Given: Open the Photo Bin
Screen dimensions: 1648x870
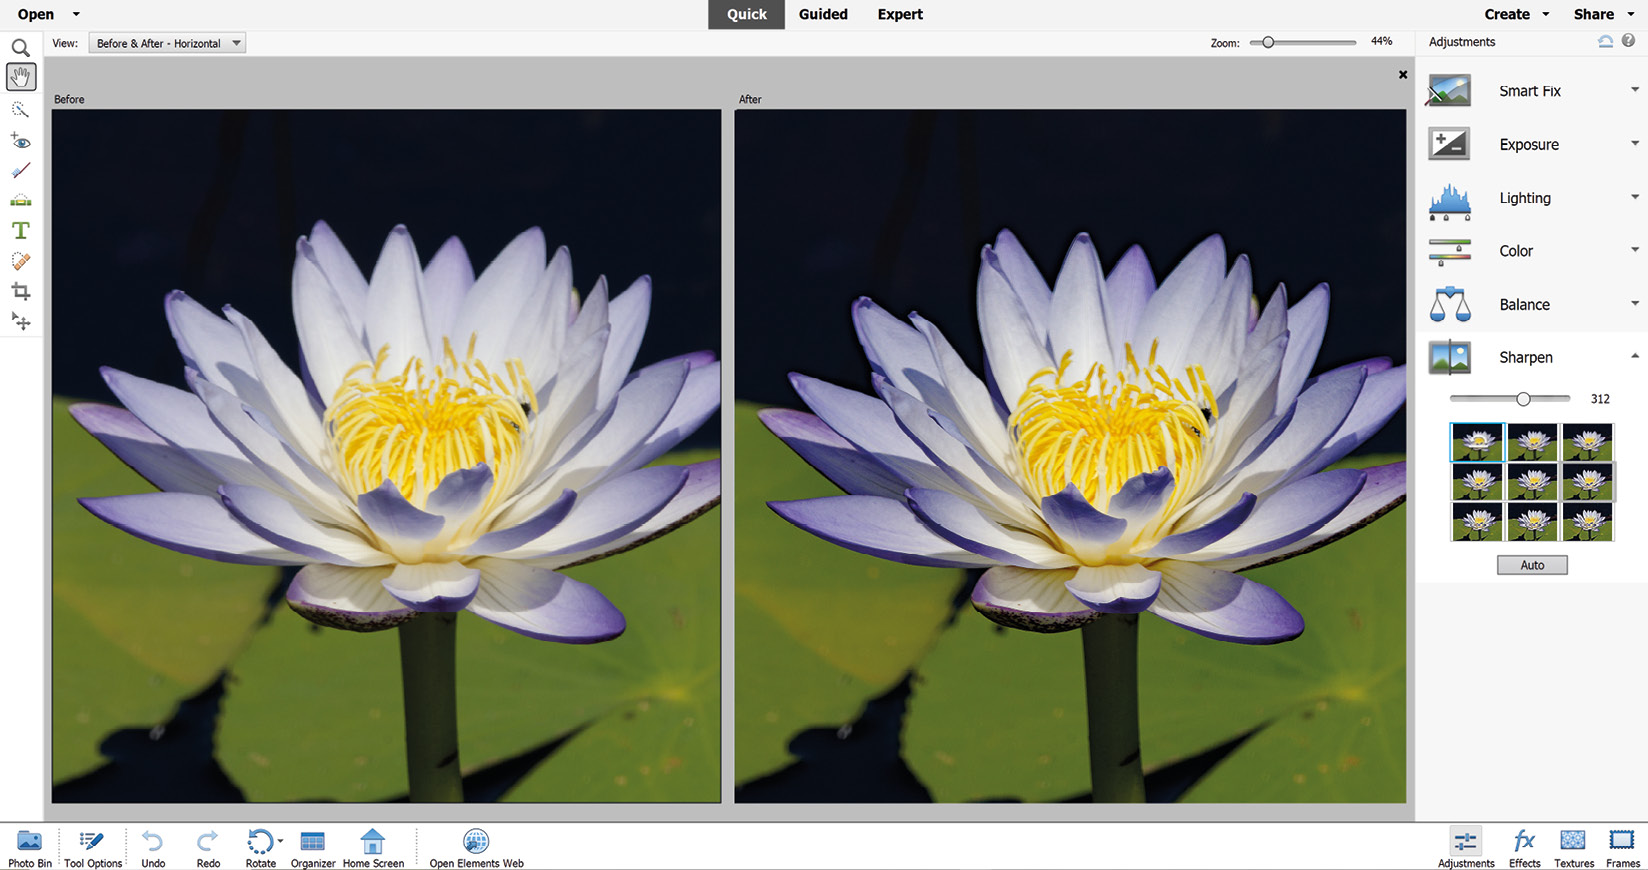Looking at the screenshot, I should pos(30,848).
